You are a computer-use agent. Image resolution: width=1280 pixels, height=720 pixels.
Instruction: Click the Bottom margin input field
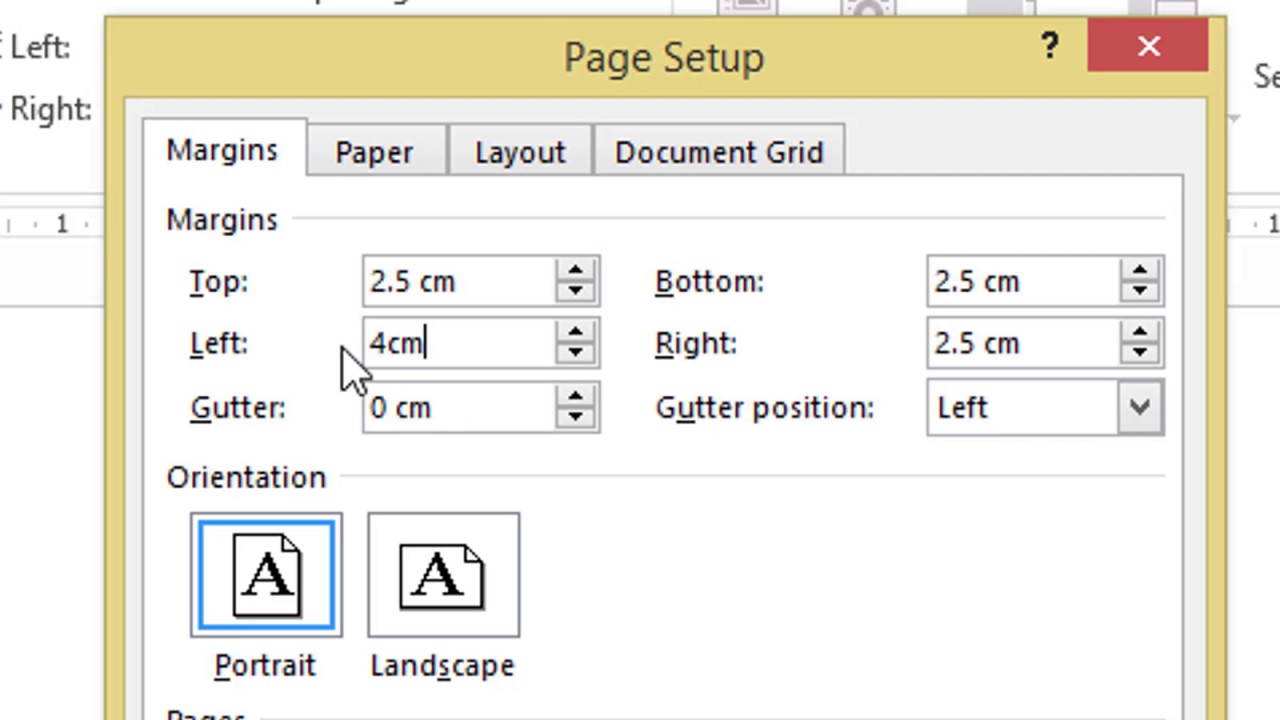1022,282
